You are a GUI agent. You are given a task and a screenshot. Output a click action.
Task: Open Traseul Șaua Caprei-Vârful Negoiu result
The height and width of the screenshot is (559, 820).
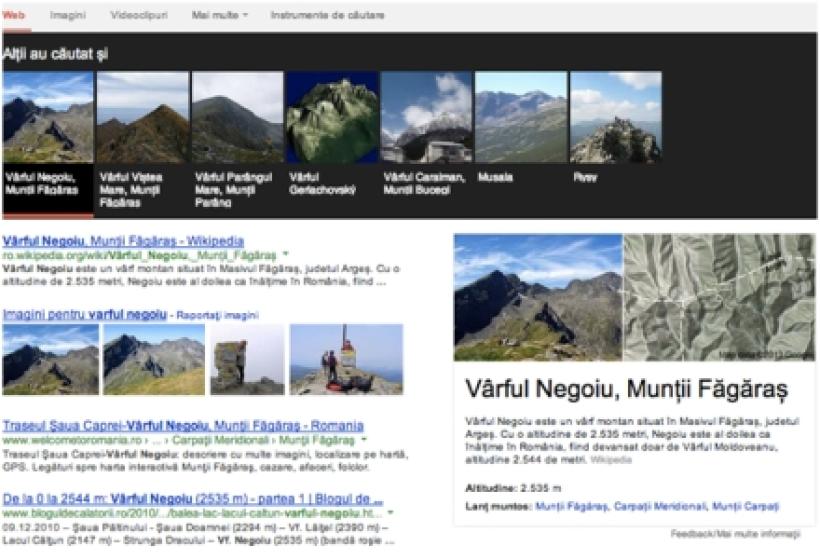(183, 425)
